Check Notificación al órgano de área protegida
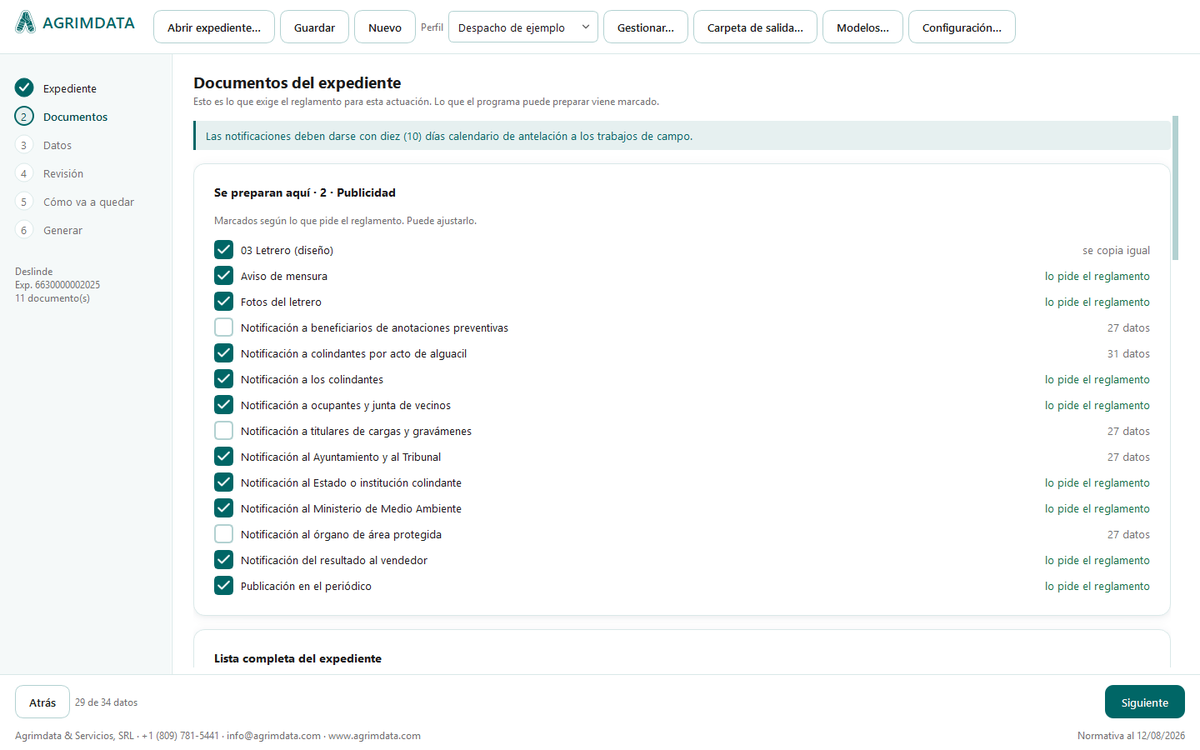The height and width of the screenshot is (750, 1200). (224, 534)
